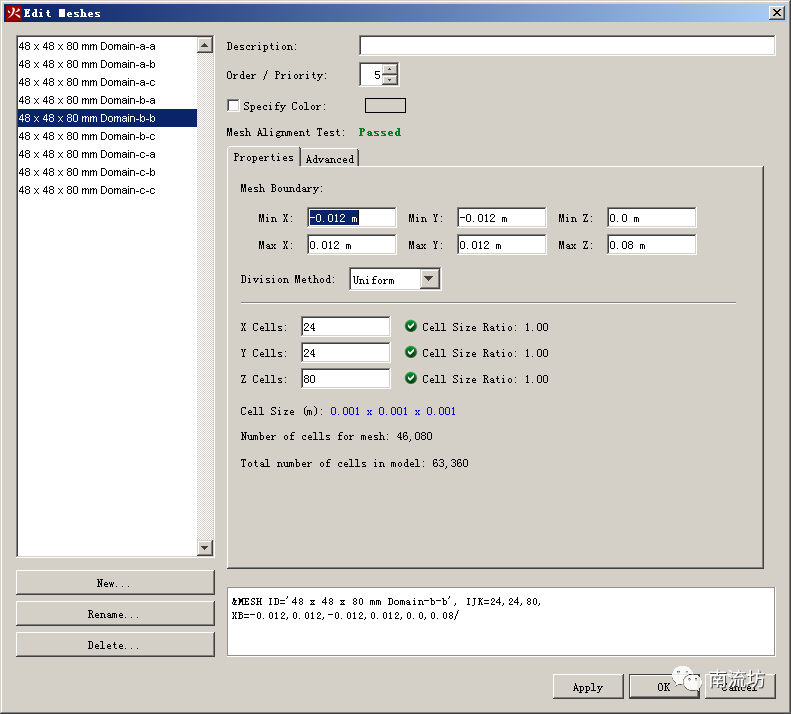The image size is (791, 714).
Task: Click the New... mesh button
Action: pos(115,583)
